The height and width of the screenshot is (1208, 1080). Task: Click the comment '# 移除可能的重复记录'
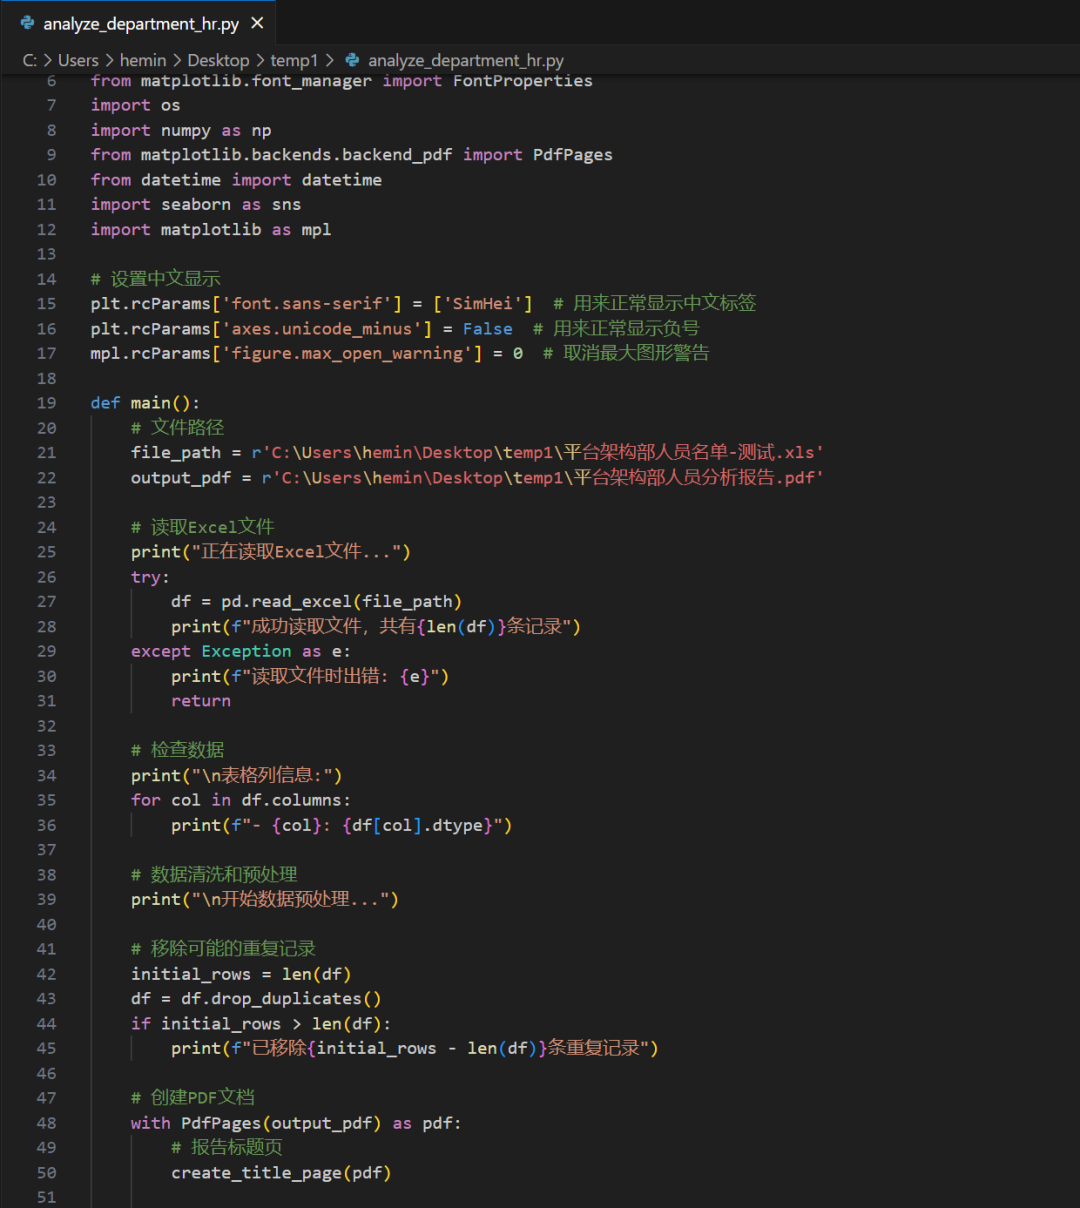(x=223, y=949)
